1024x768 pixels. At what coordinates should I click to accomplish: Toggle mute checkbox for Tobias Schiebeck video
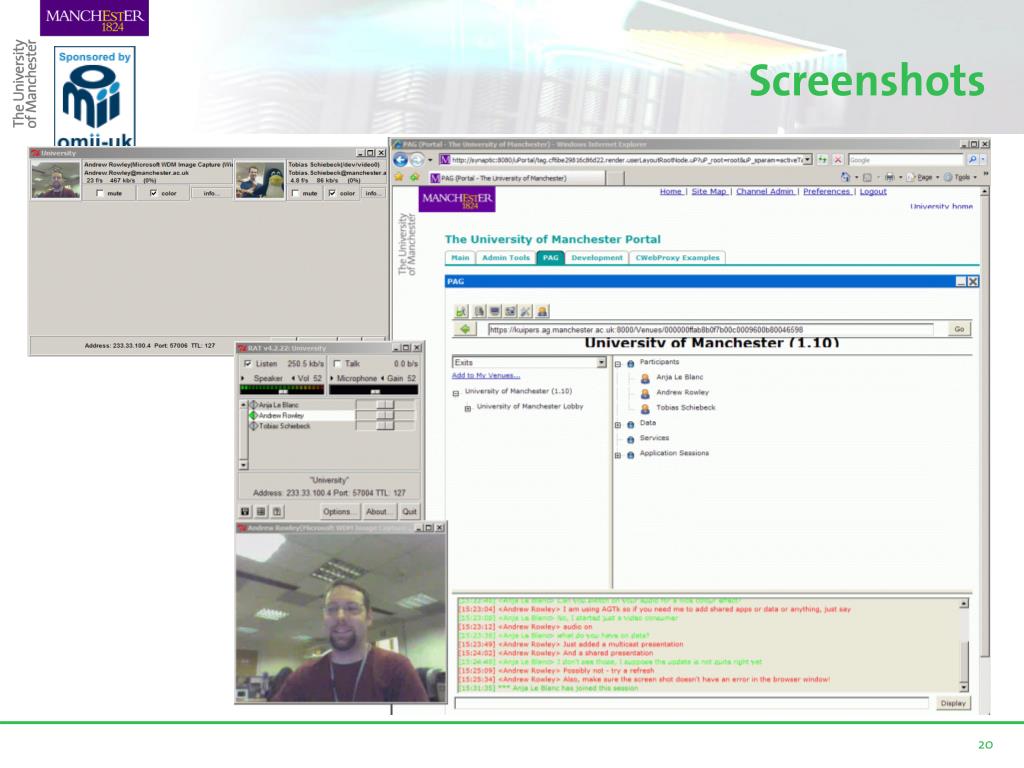click(x=295, y=193)
